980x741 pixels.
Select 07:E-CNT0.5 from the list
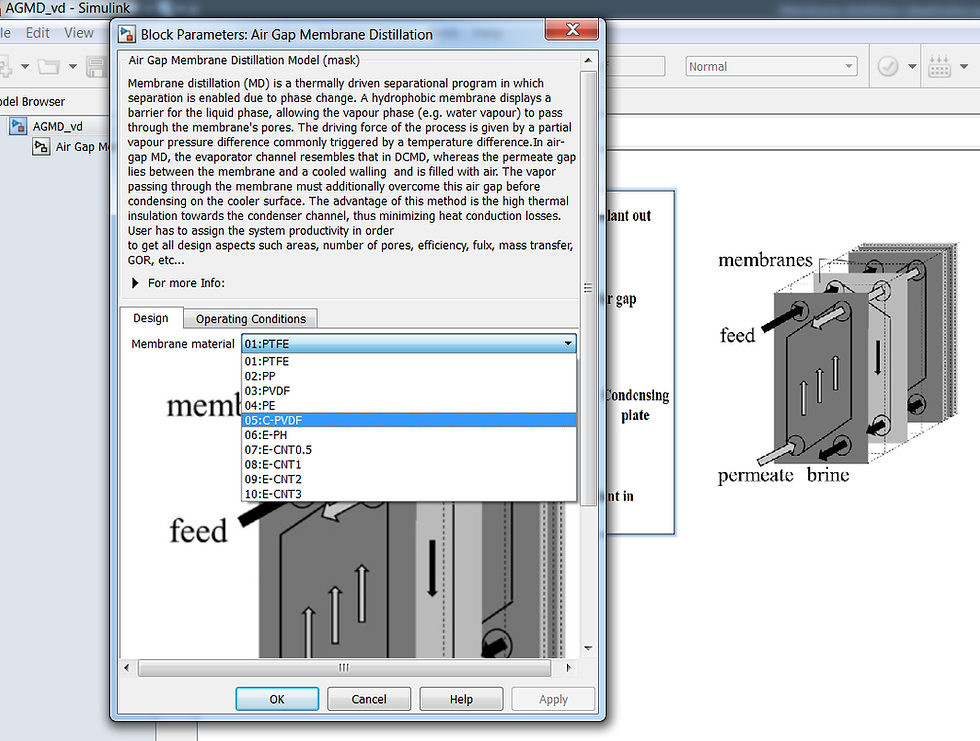click(408, 450)
